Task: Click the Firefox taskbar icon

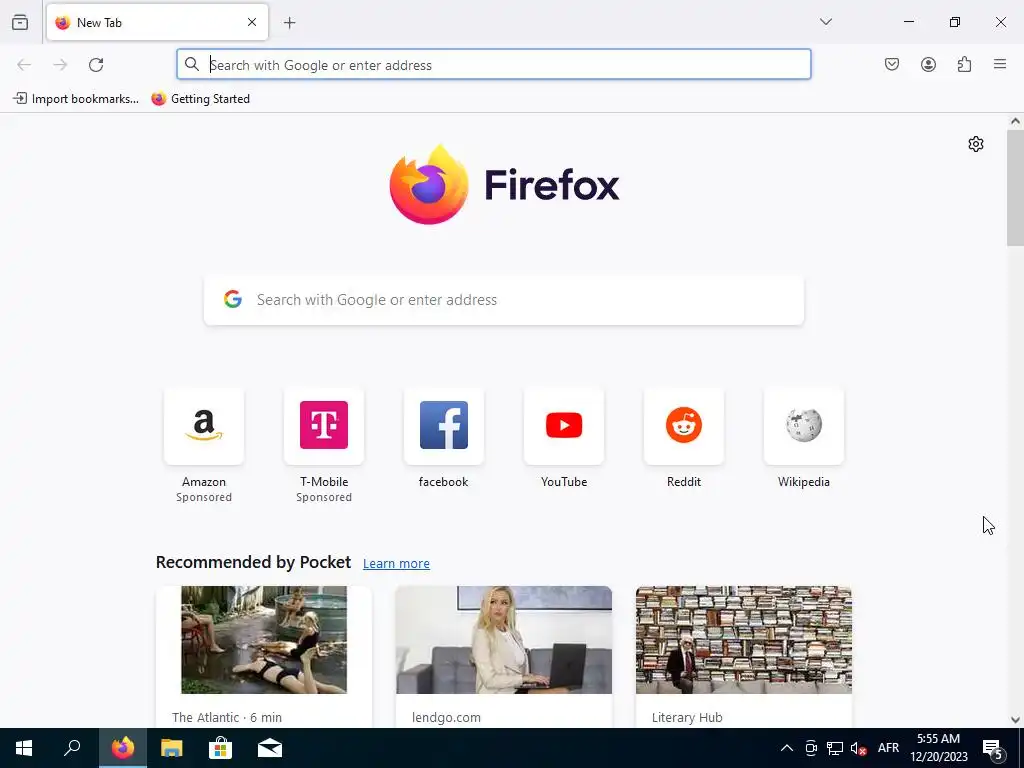Action: [x=122, y=748]
